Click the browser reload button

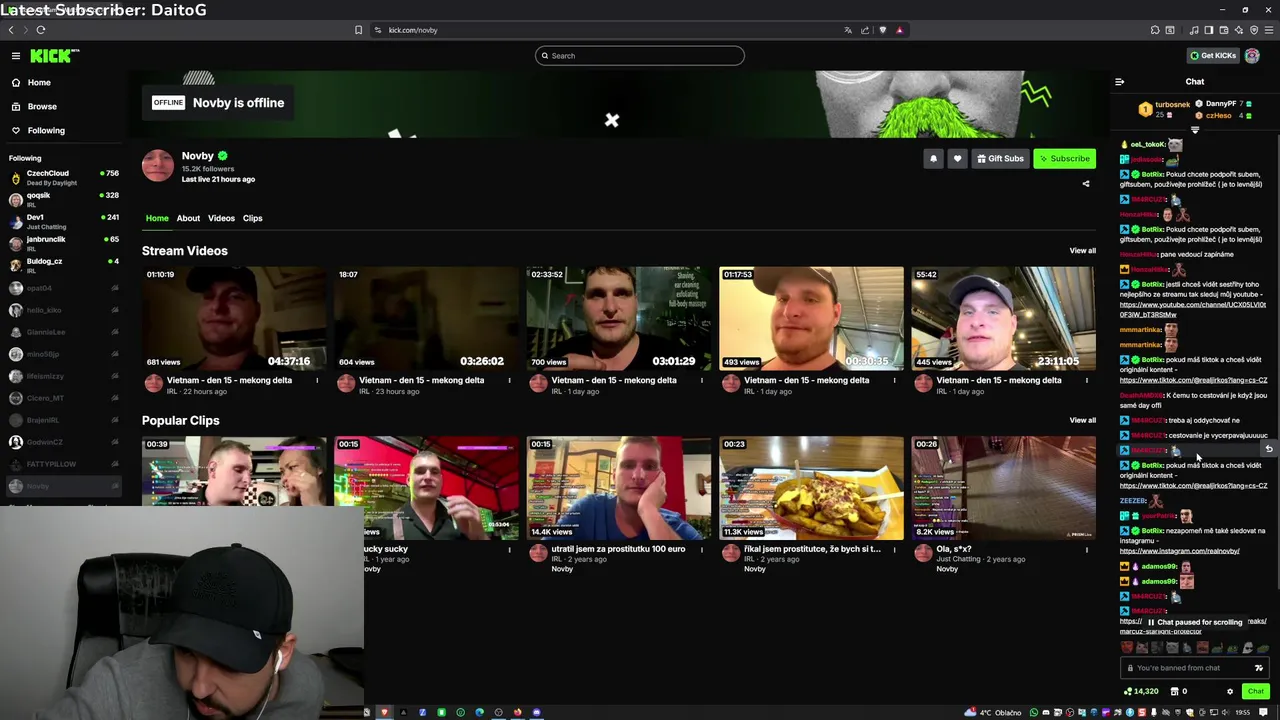click(41, 30)
